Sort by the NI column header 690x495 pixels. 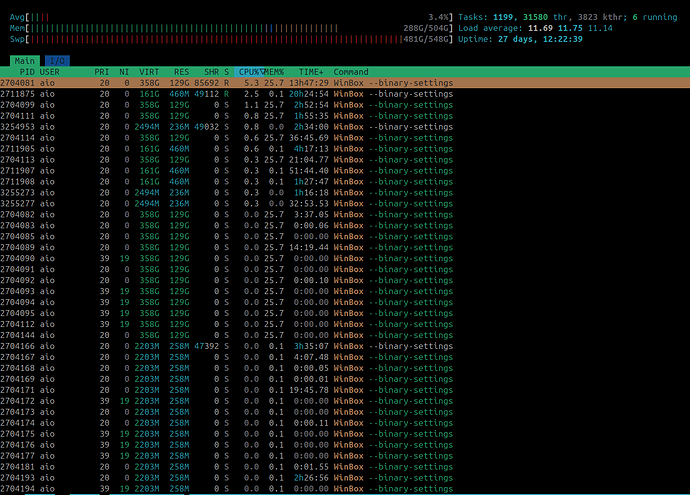(124, 72)
